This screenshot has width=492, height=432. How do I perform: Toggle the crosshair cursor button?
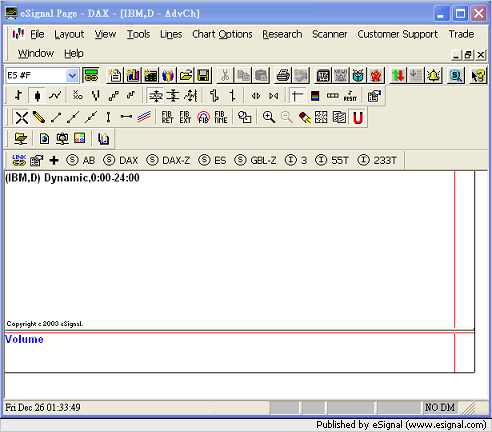(x=297, y=96)
